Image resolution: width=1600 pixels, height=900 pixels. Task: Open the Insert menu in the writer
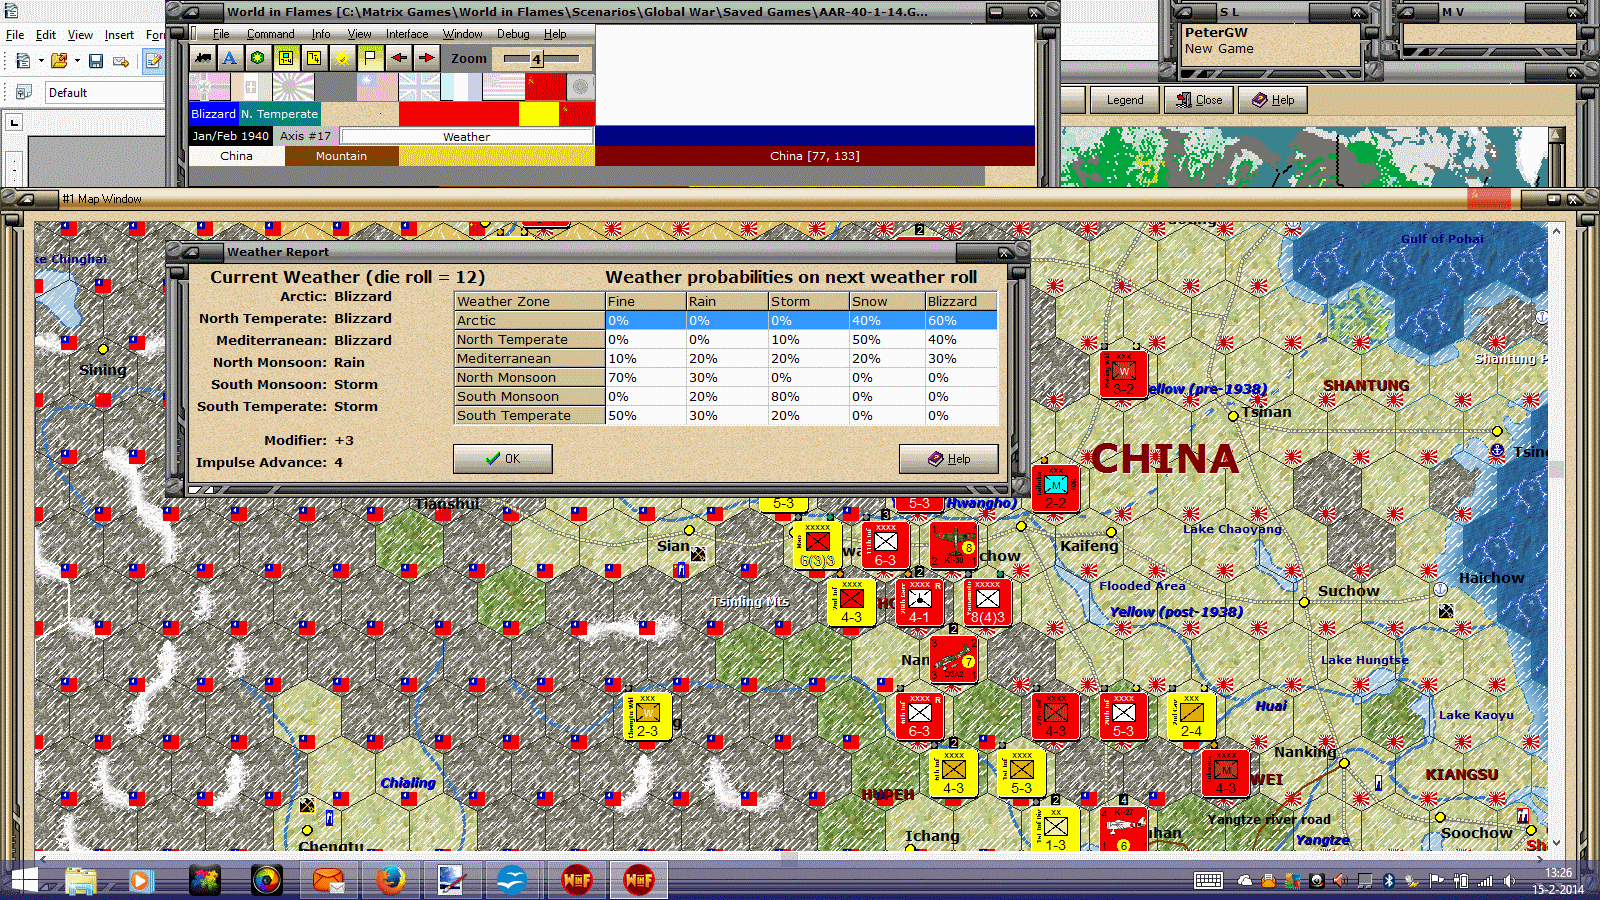(x=119, y=35)
